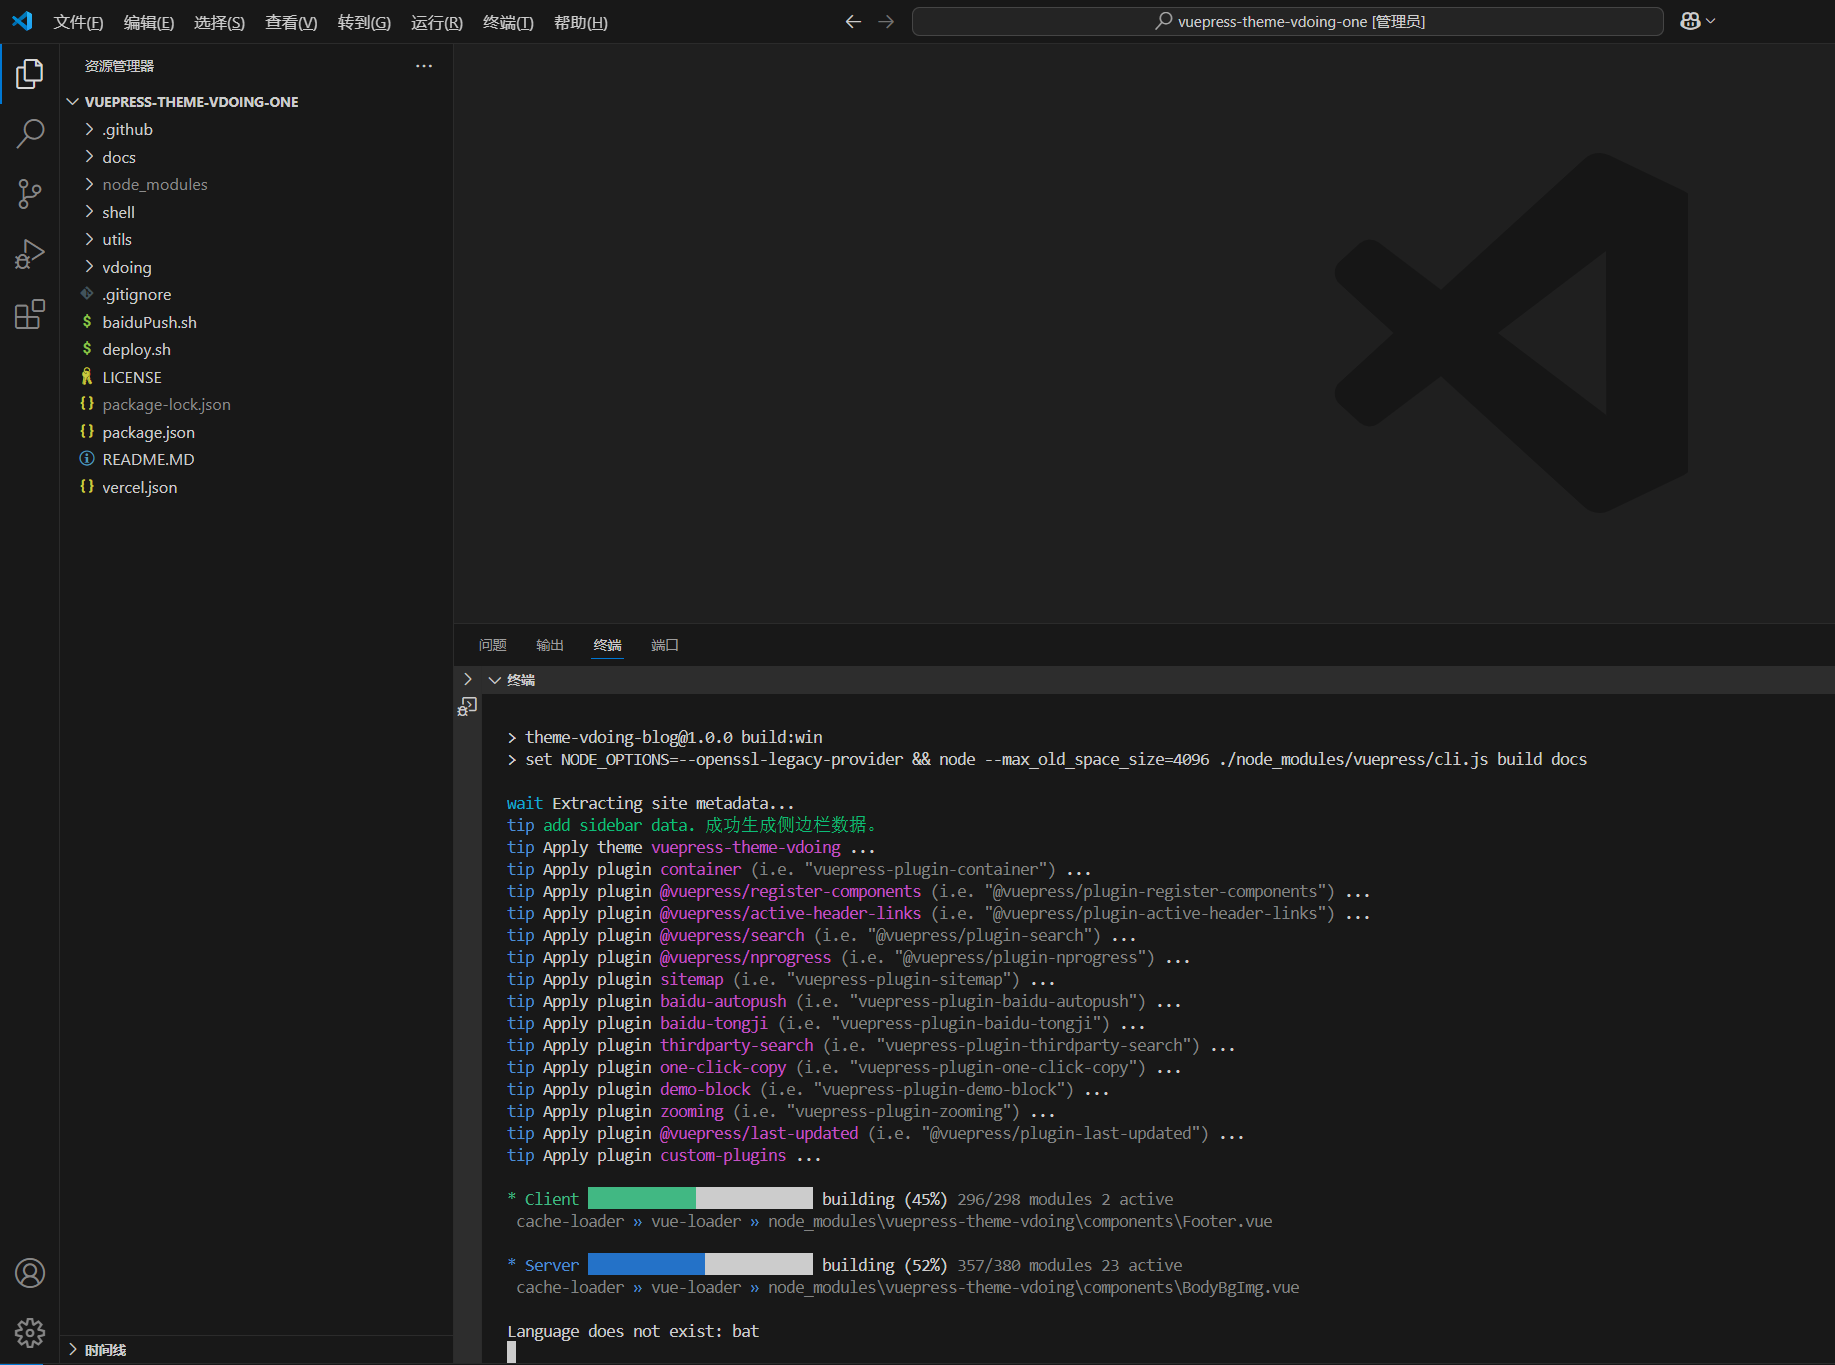Click the VS Code logo icon

click(22, 21)
